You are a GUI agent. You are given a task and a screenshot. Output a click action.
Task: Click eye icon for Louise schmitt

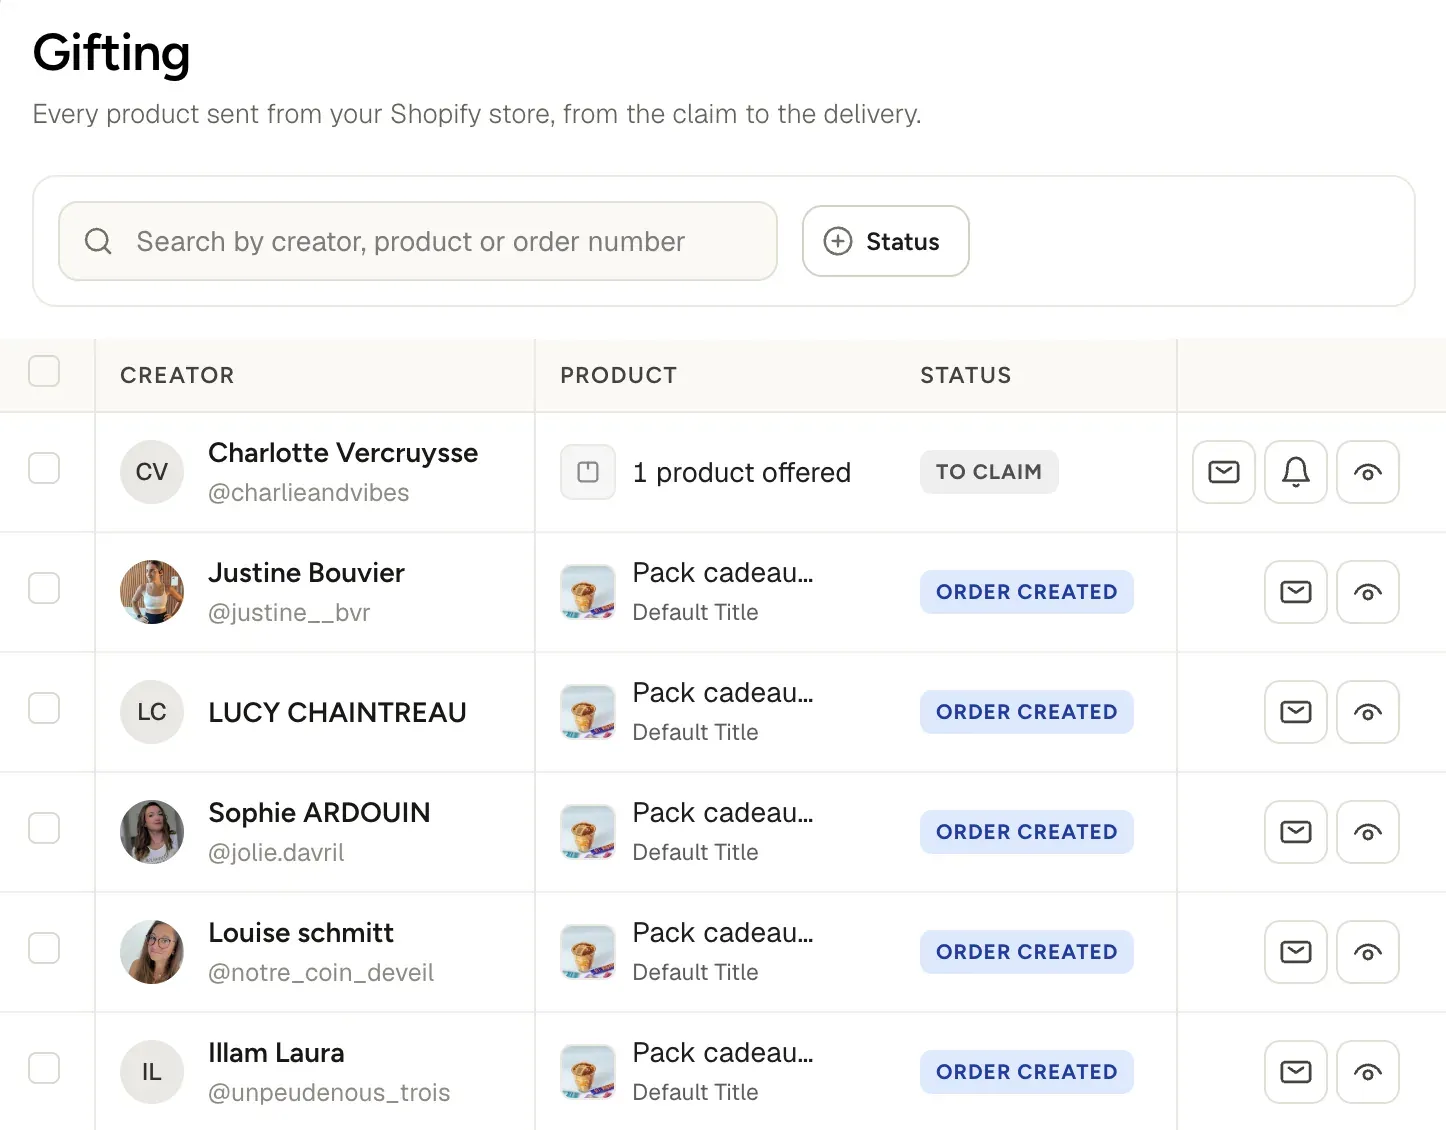pos(1368,952)
